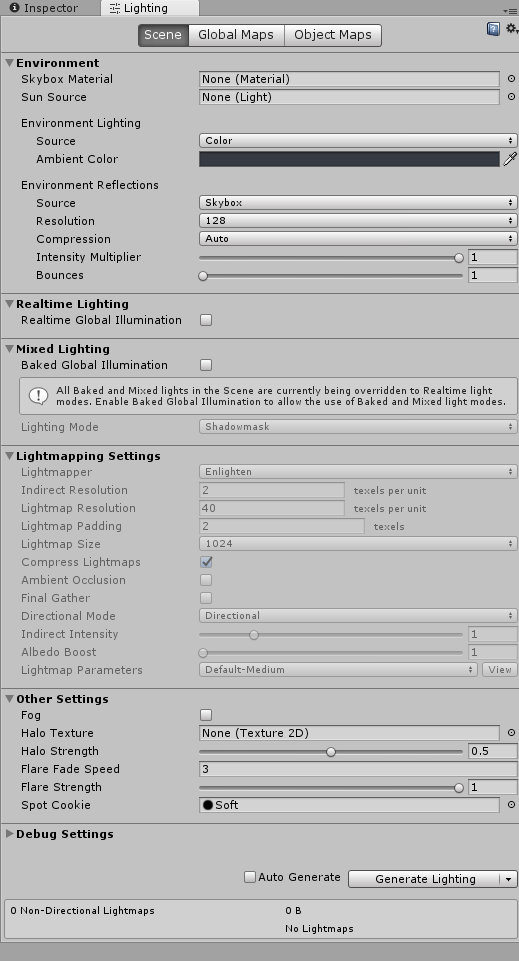
Task: Enable Baked Global Illumination
Action: click(206, 365)
